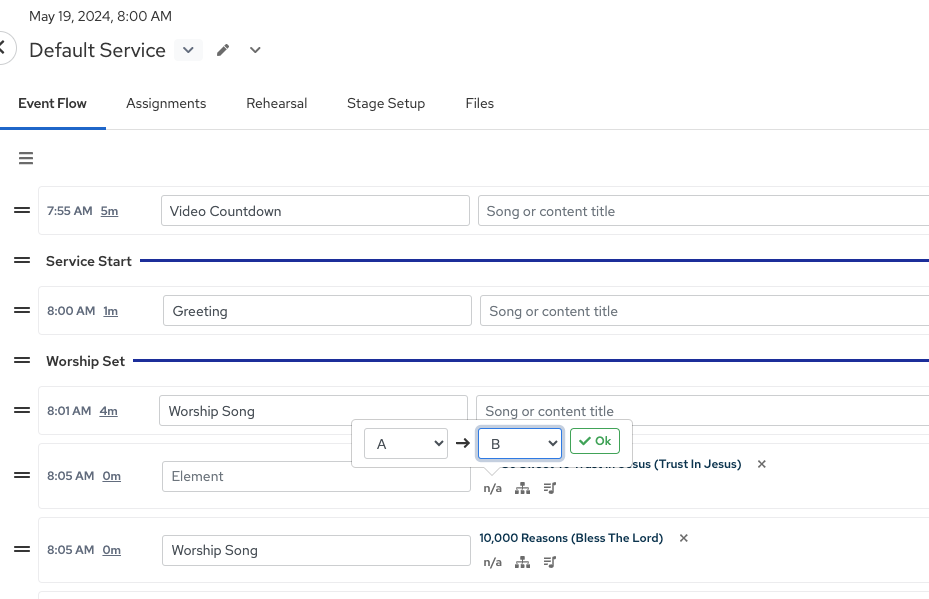Image resolution: width=929 pixels, height=599 pixels.
Task: Expand the chevron right of the pencil icon
Action: point(255,50)
